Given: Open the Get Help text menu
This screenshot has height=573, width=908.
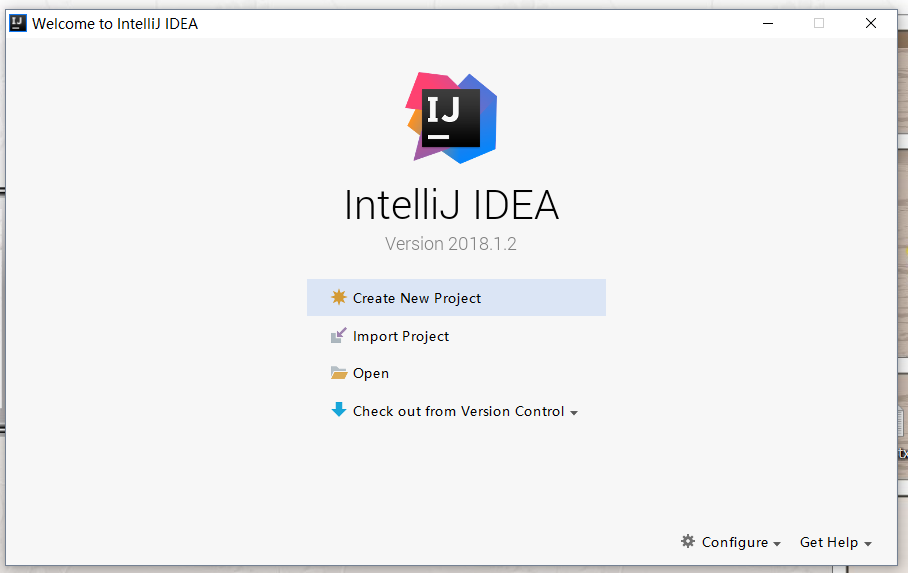Looking at the screenshot, I should point(829,542).
